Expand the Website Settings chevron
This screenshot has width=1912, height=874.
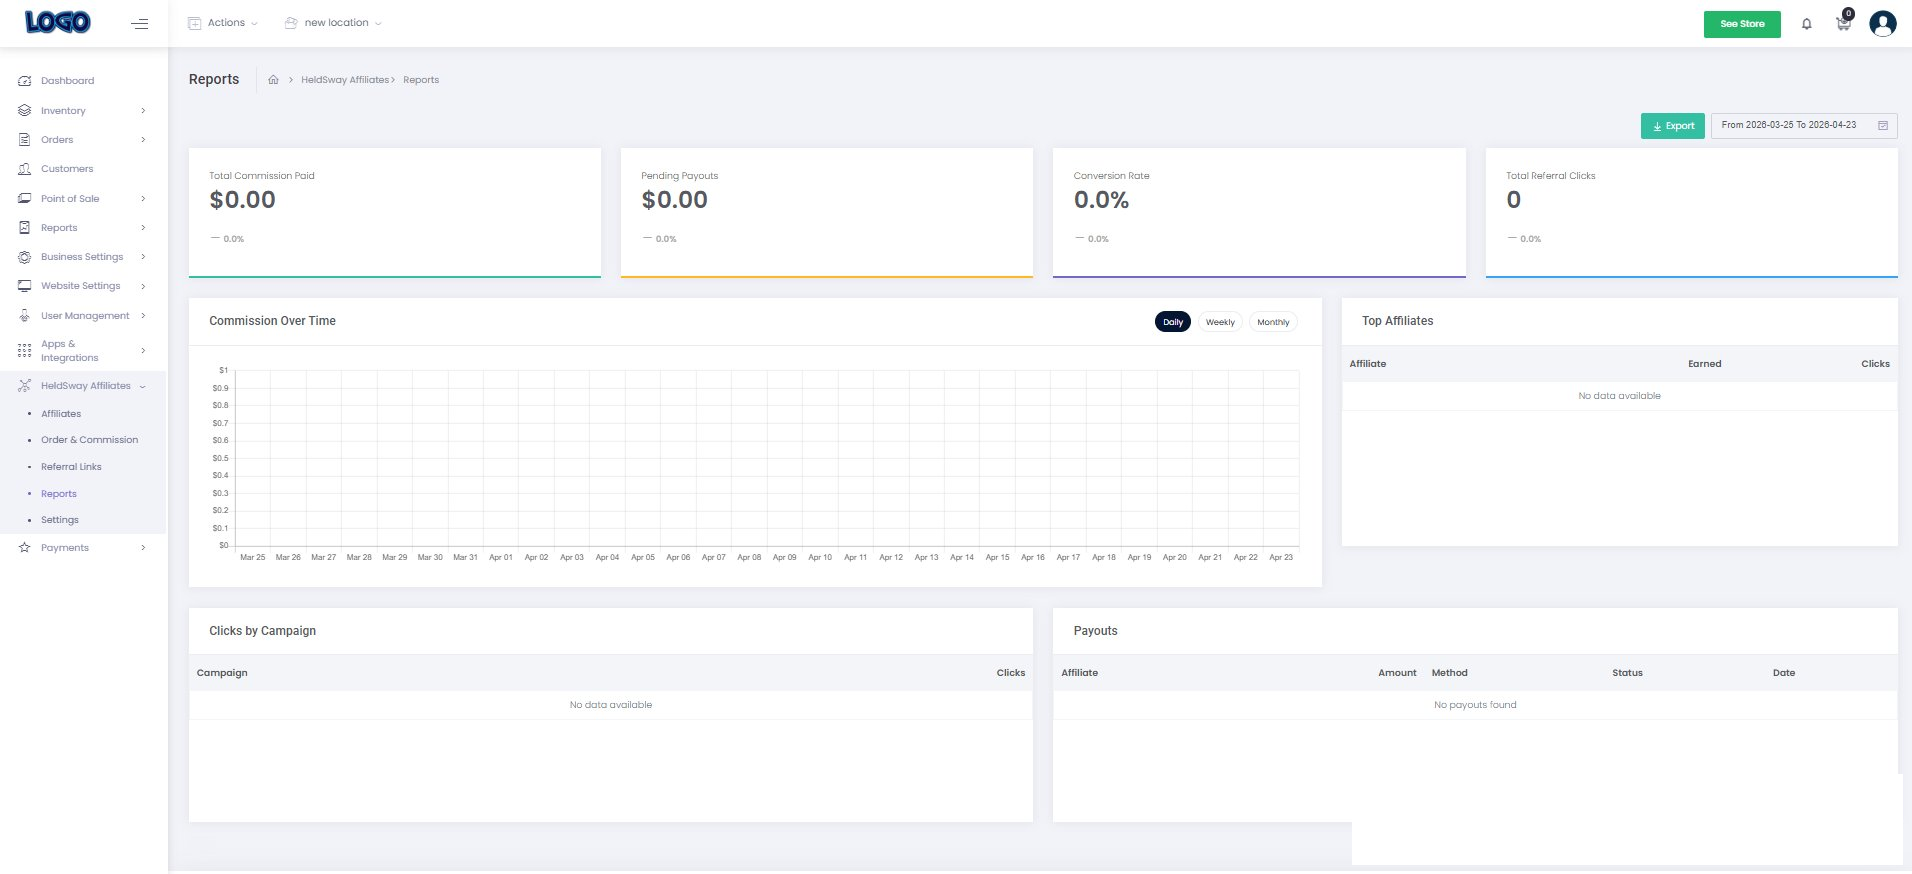[x=143, y=286]
